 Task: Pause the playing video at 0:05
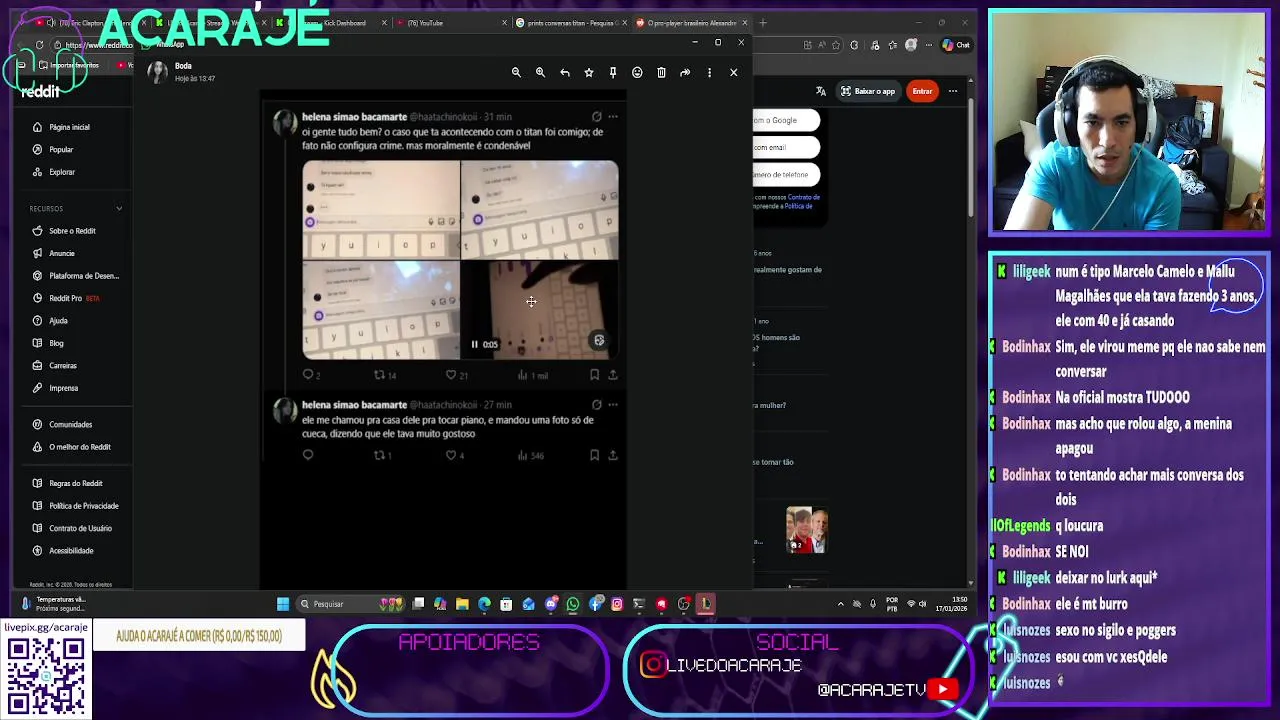pos(474,344)
